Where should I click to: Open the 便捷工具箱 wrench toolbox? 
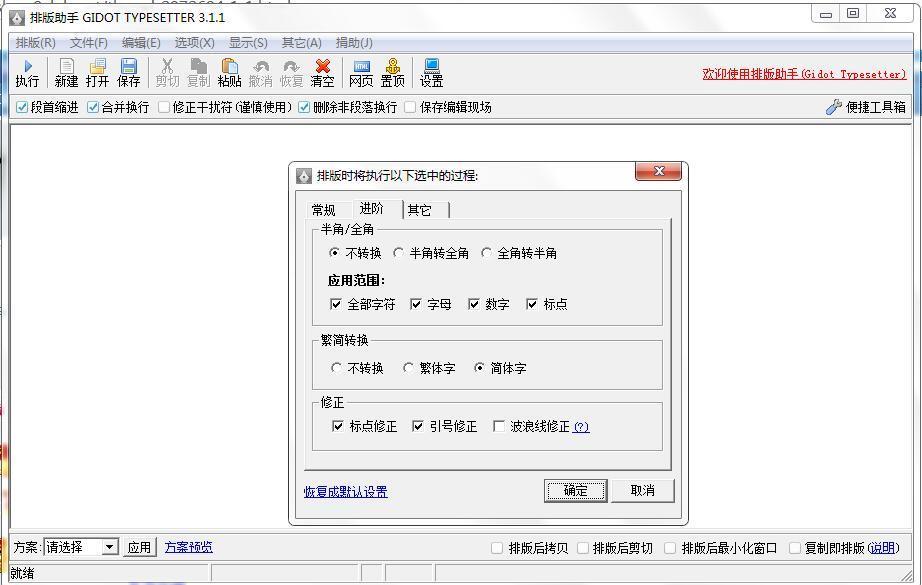866,107
